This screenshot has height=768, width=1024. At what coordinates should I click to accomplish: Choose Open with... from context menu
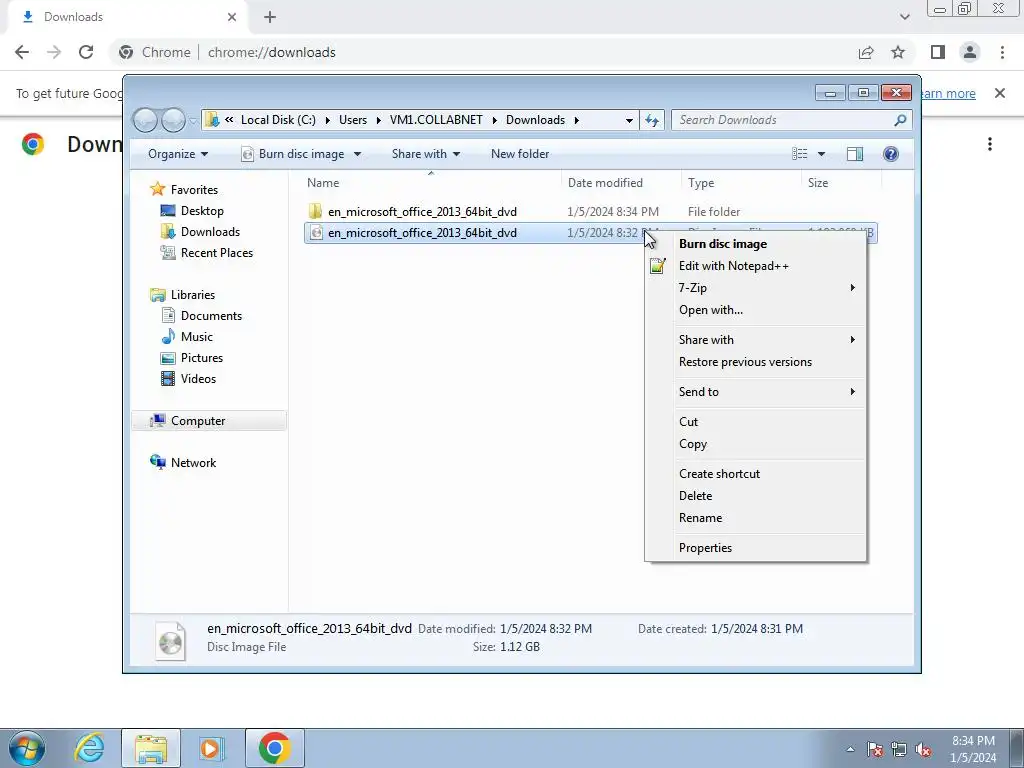(x=711, y=310)
